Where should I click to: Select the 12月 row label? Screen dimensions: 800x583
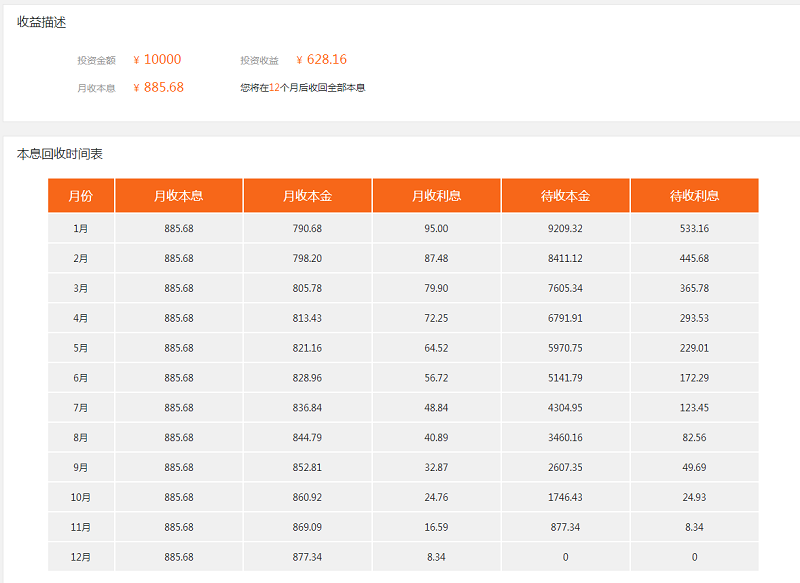(x=81, y=557)
